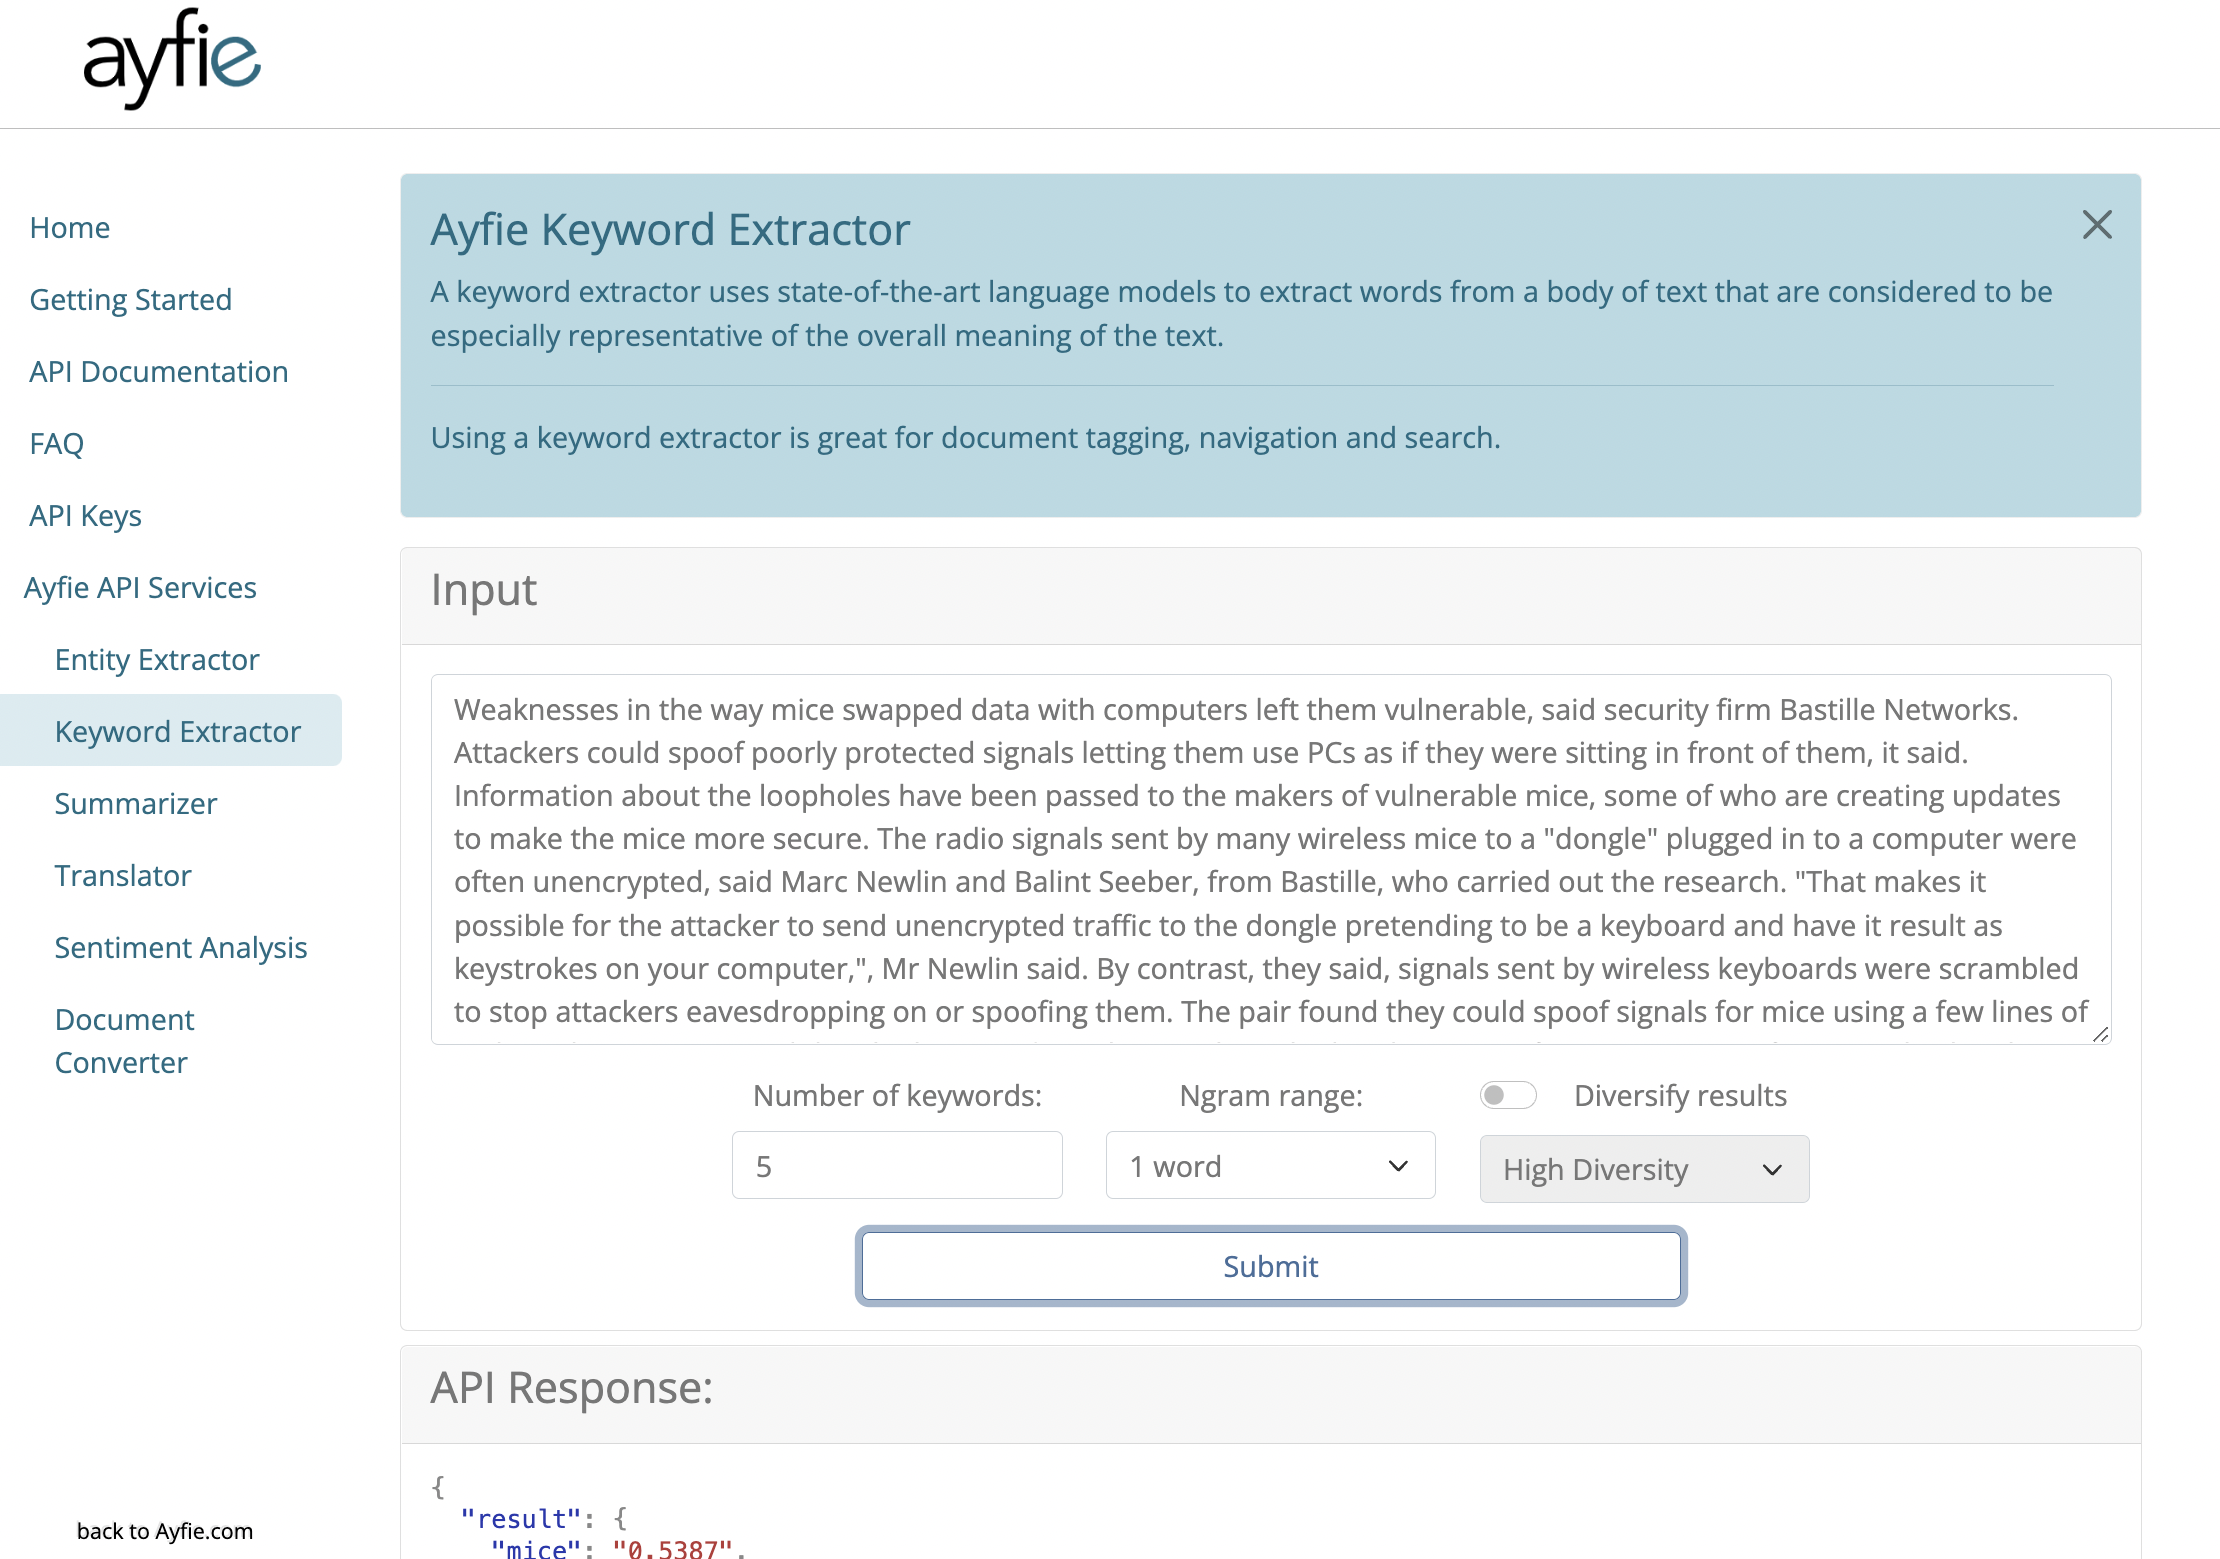Viewport: 2220px width, 1559px height.
Task: Click the Submit button
Action: [1270, 1264]
